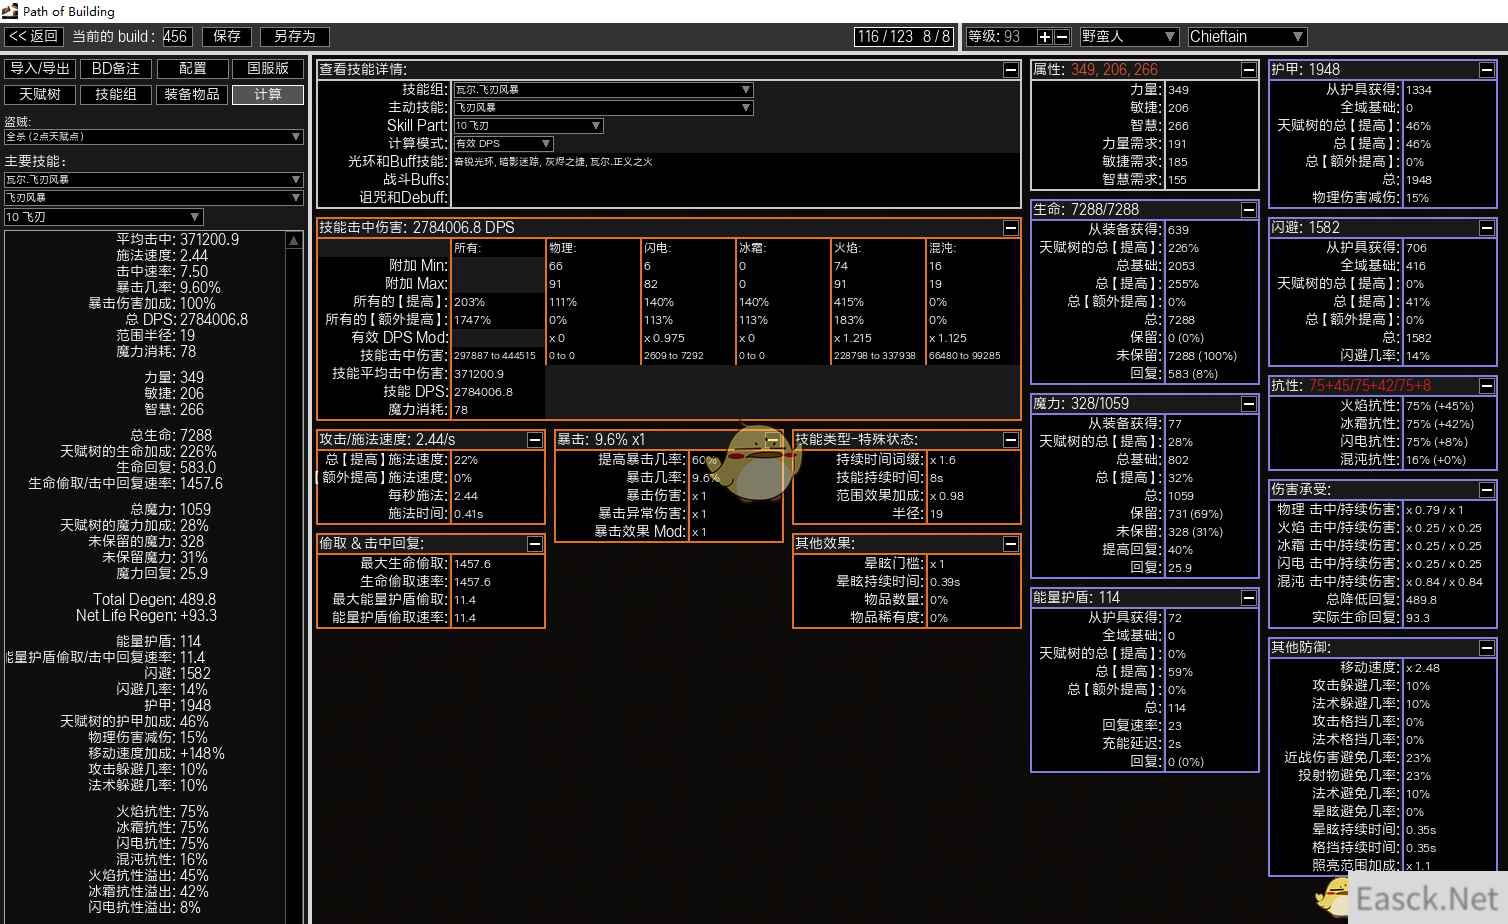Open the BD备注 notes tab

116,69
